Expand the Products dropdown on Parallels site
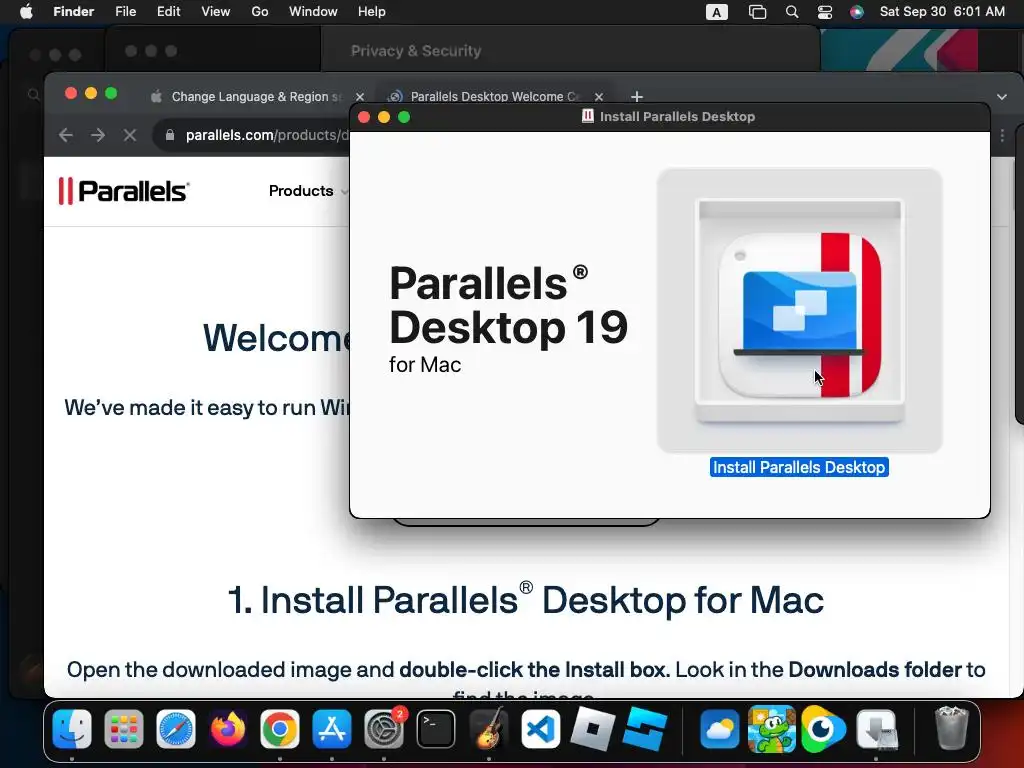 pyautogui.click(x=308, y=191)
